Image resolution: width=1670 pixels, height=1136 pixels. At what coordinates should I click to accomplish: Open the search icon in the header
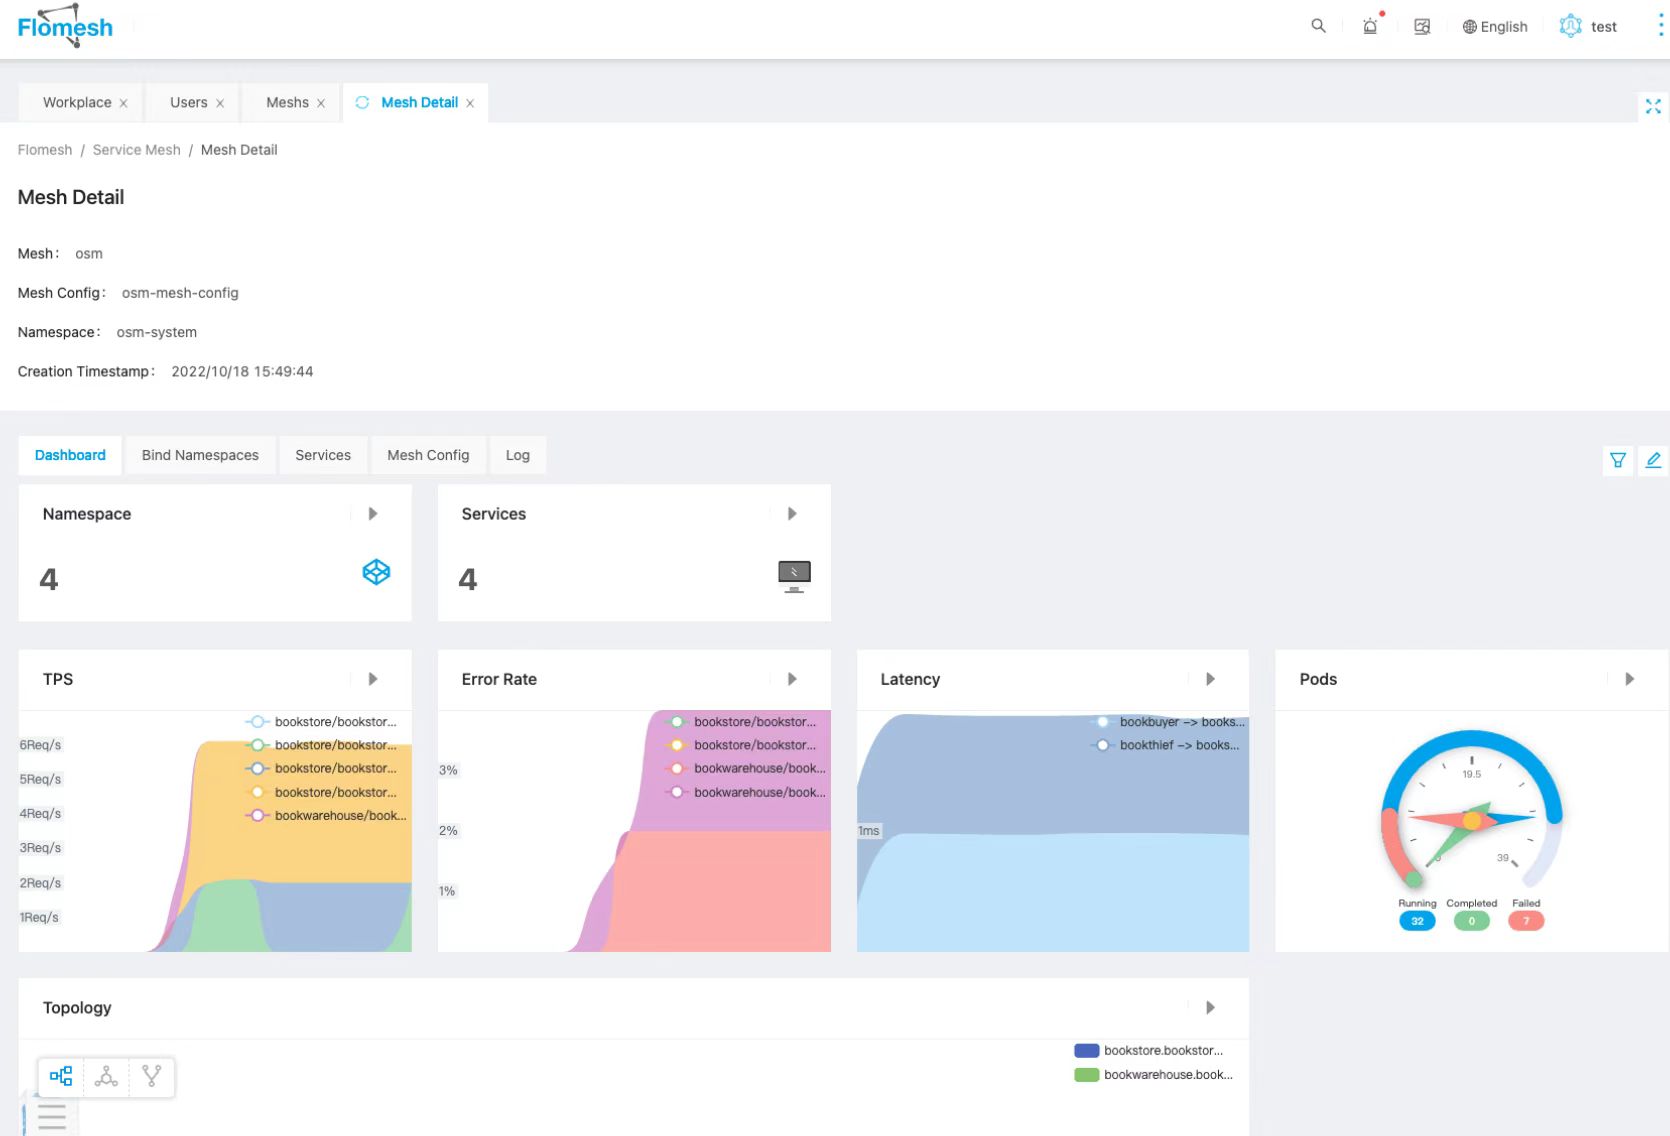pos(1318,26)
